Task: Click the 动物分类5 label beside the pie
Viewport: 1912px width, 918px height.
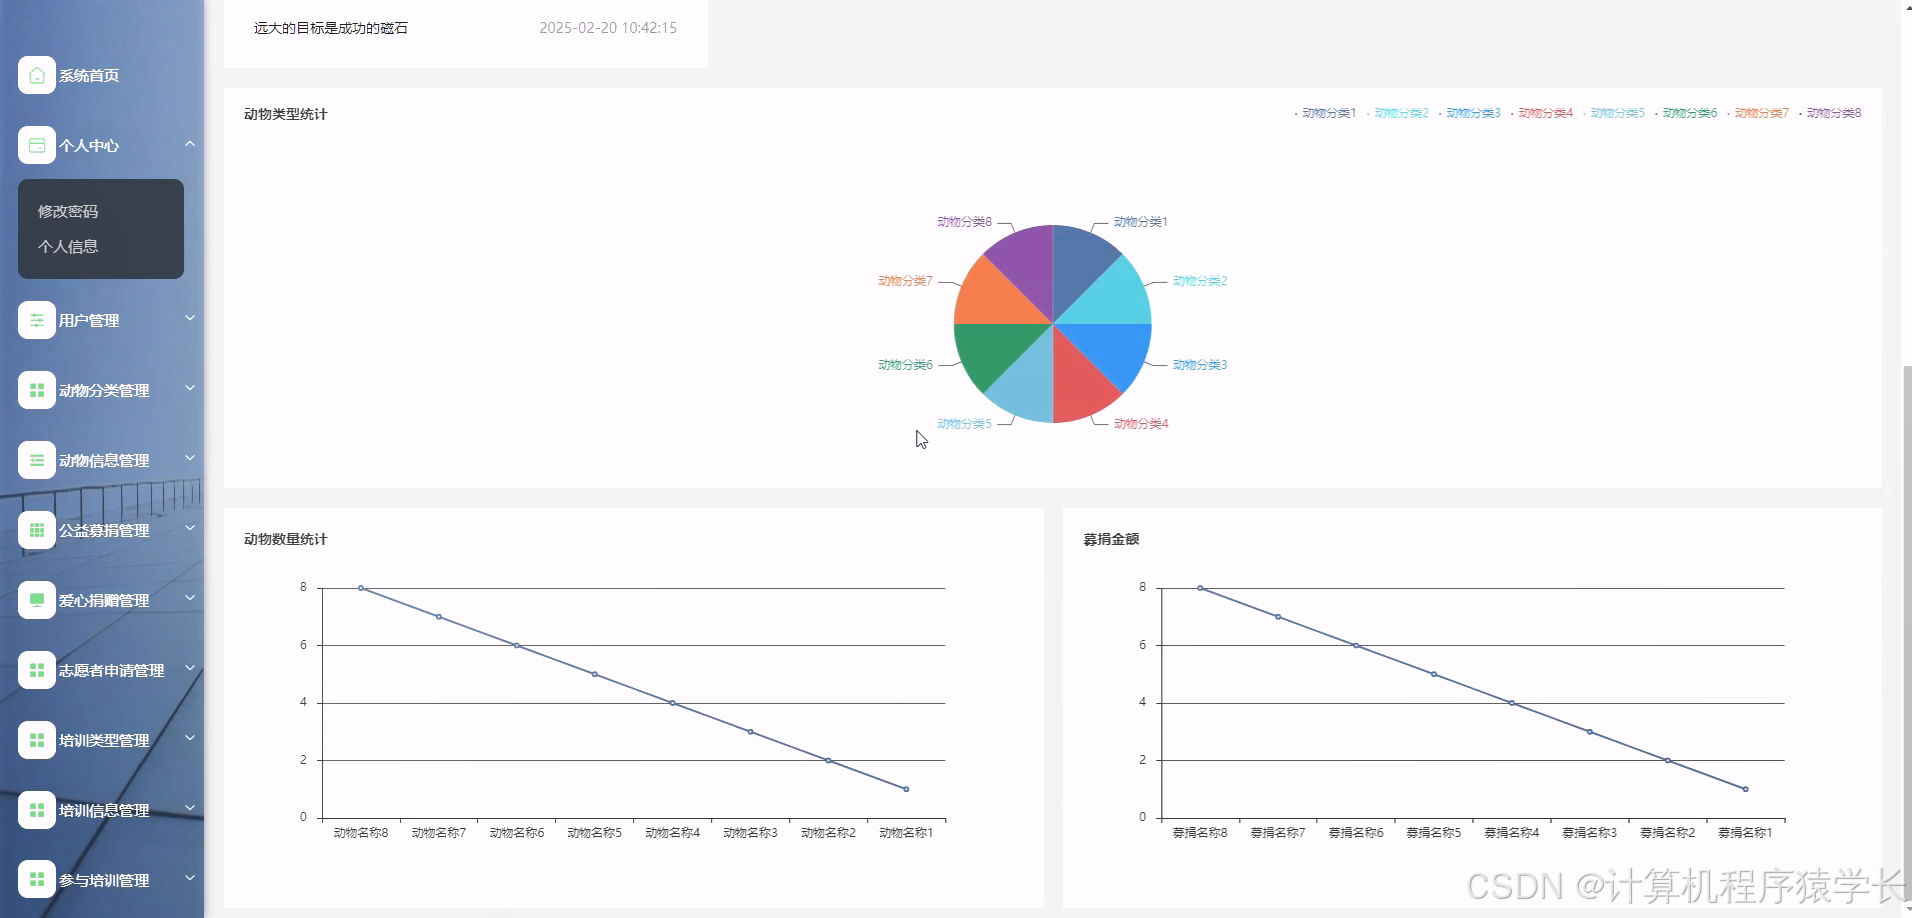Action: click(964, 424)
